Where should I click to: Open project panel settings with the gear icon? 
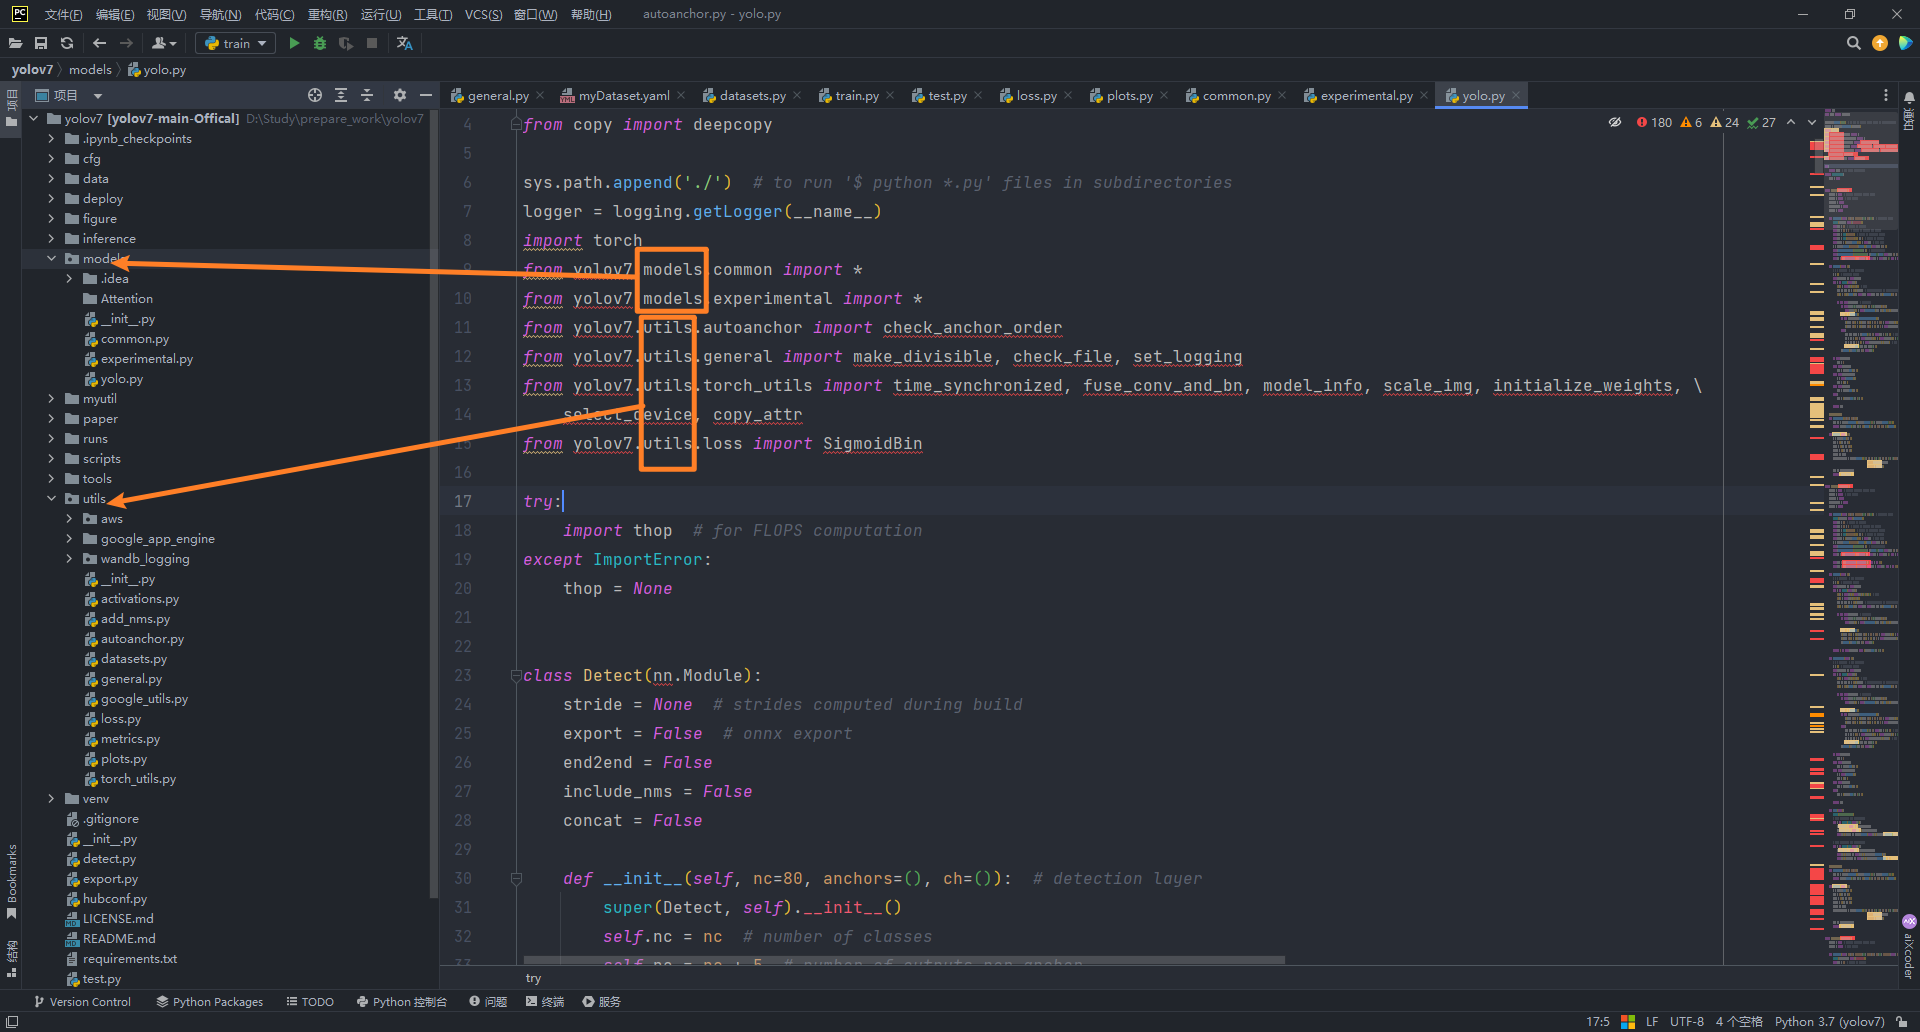400,95
